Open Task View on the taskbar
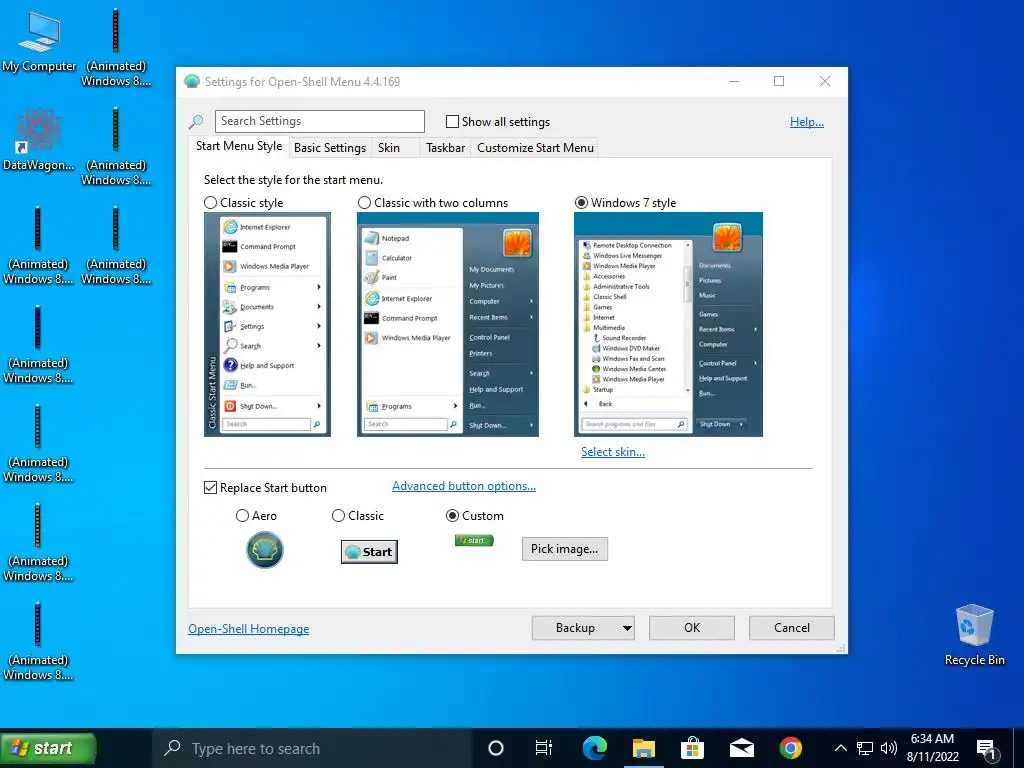This screenshot has height=768, width=1024. coord(543,748)
